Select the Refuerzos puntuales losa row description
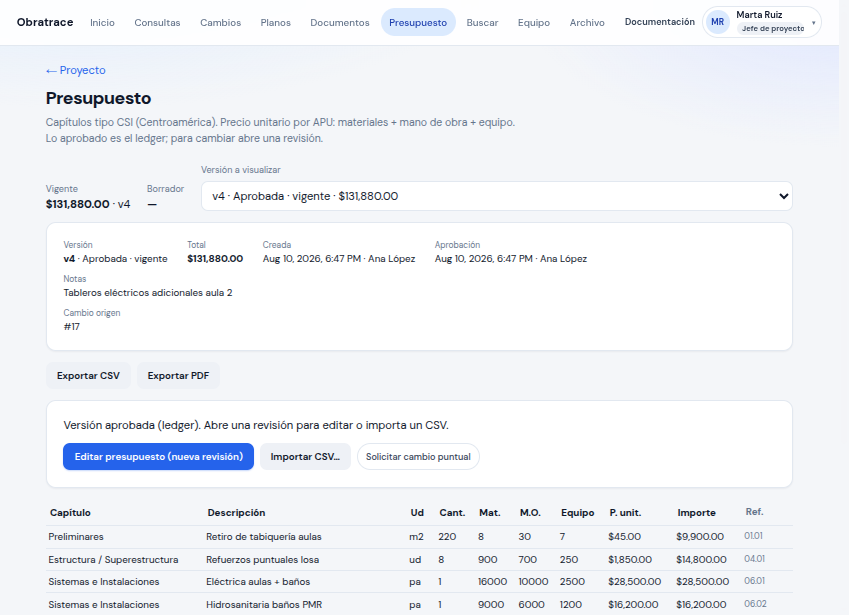 263,560
